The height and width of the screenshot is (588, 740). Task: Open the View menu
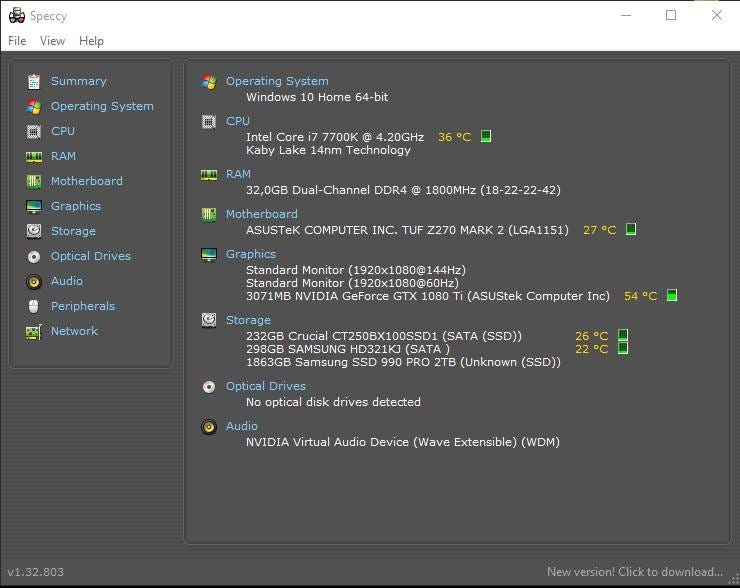52,41
